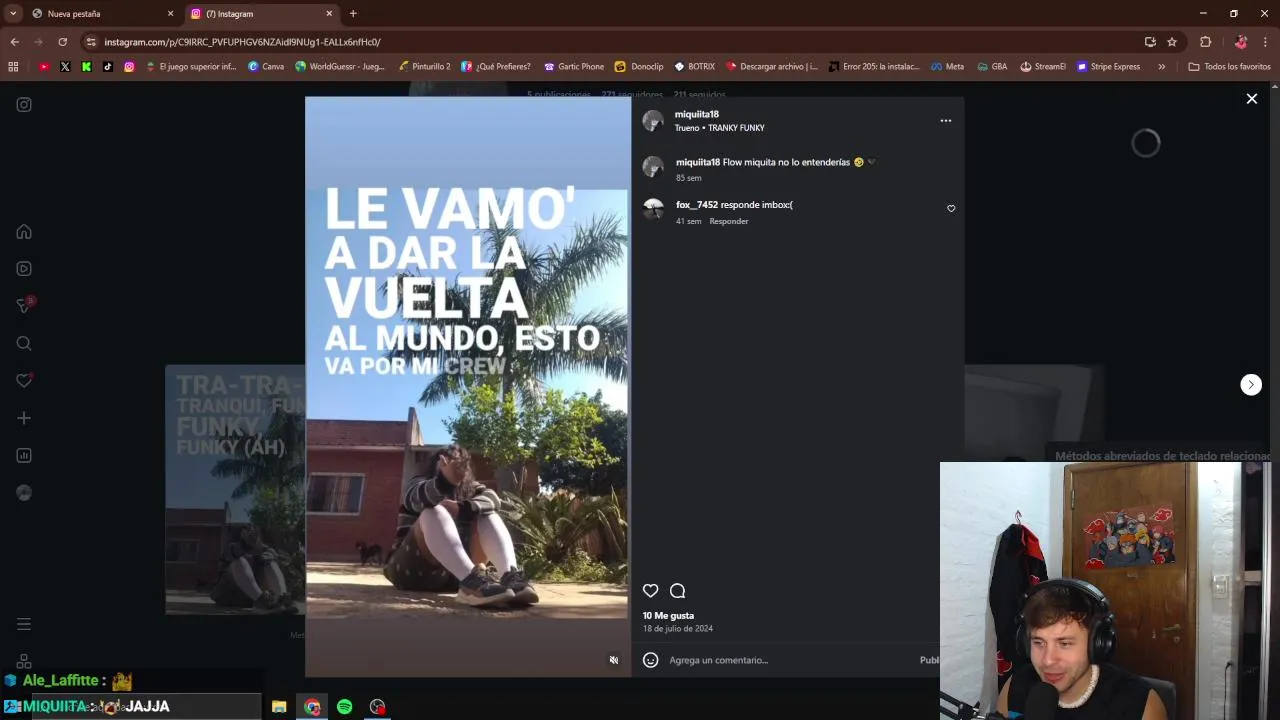Open Search from the sidebar

[24, 343]
